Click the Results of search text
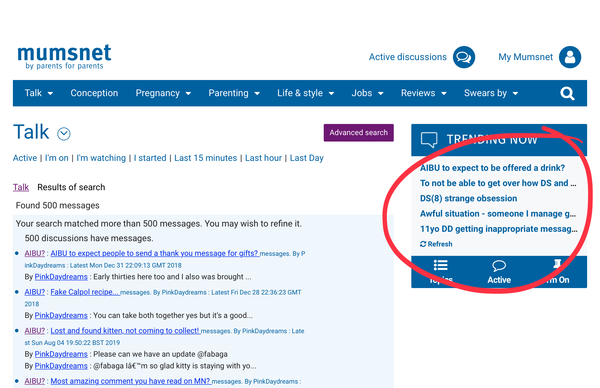 click(71, 187)
